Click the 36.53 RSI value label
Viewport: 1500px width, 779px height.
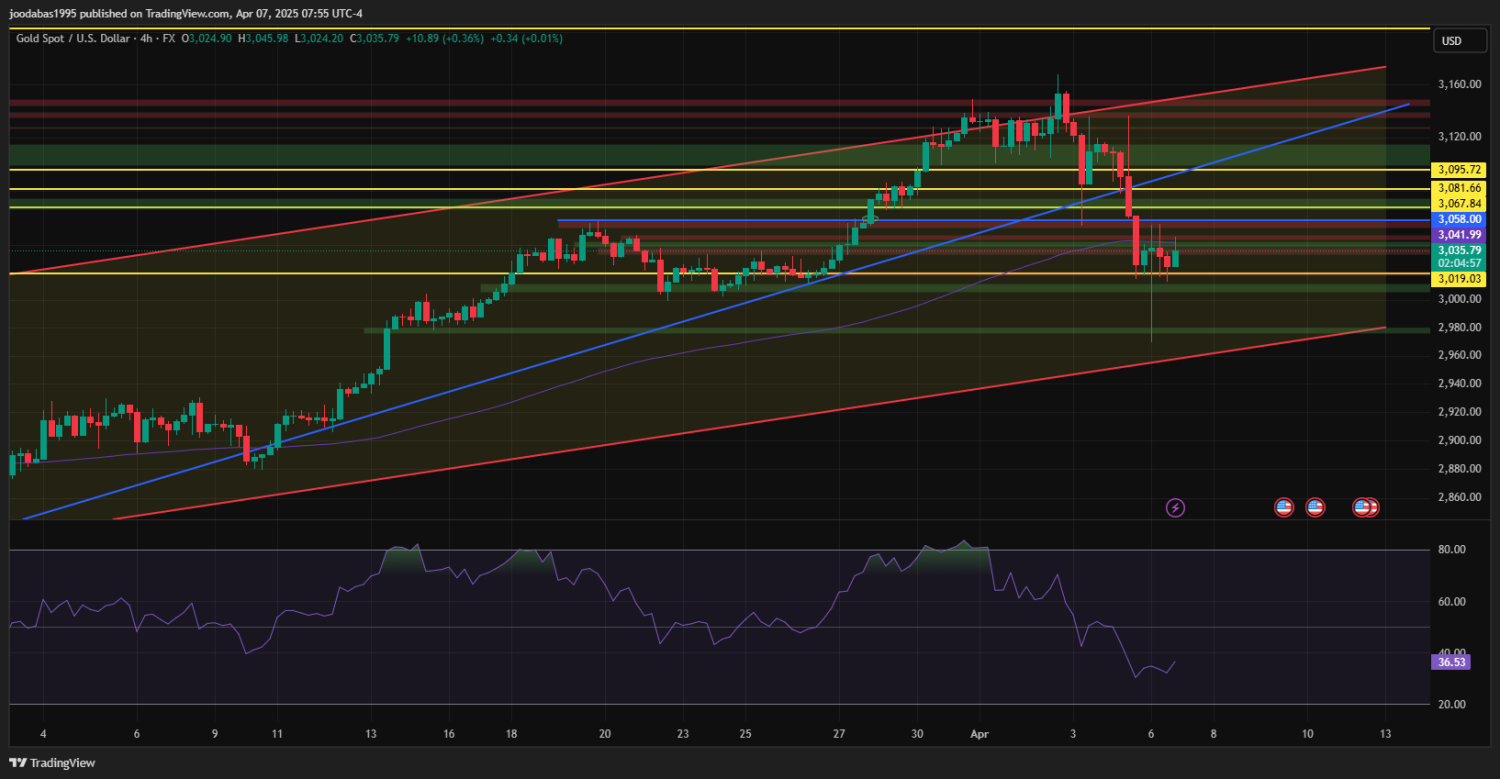tap(1452, 662)
